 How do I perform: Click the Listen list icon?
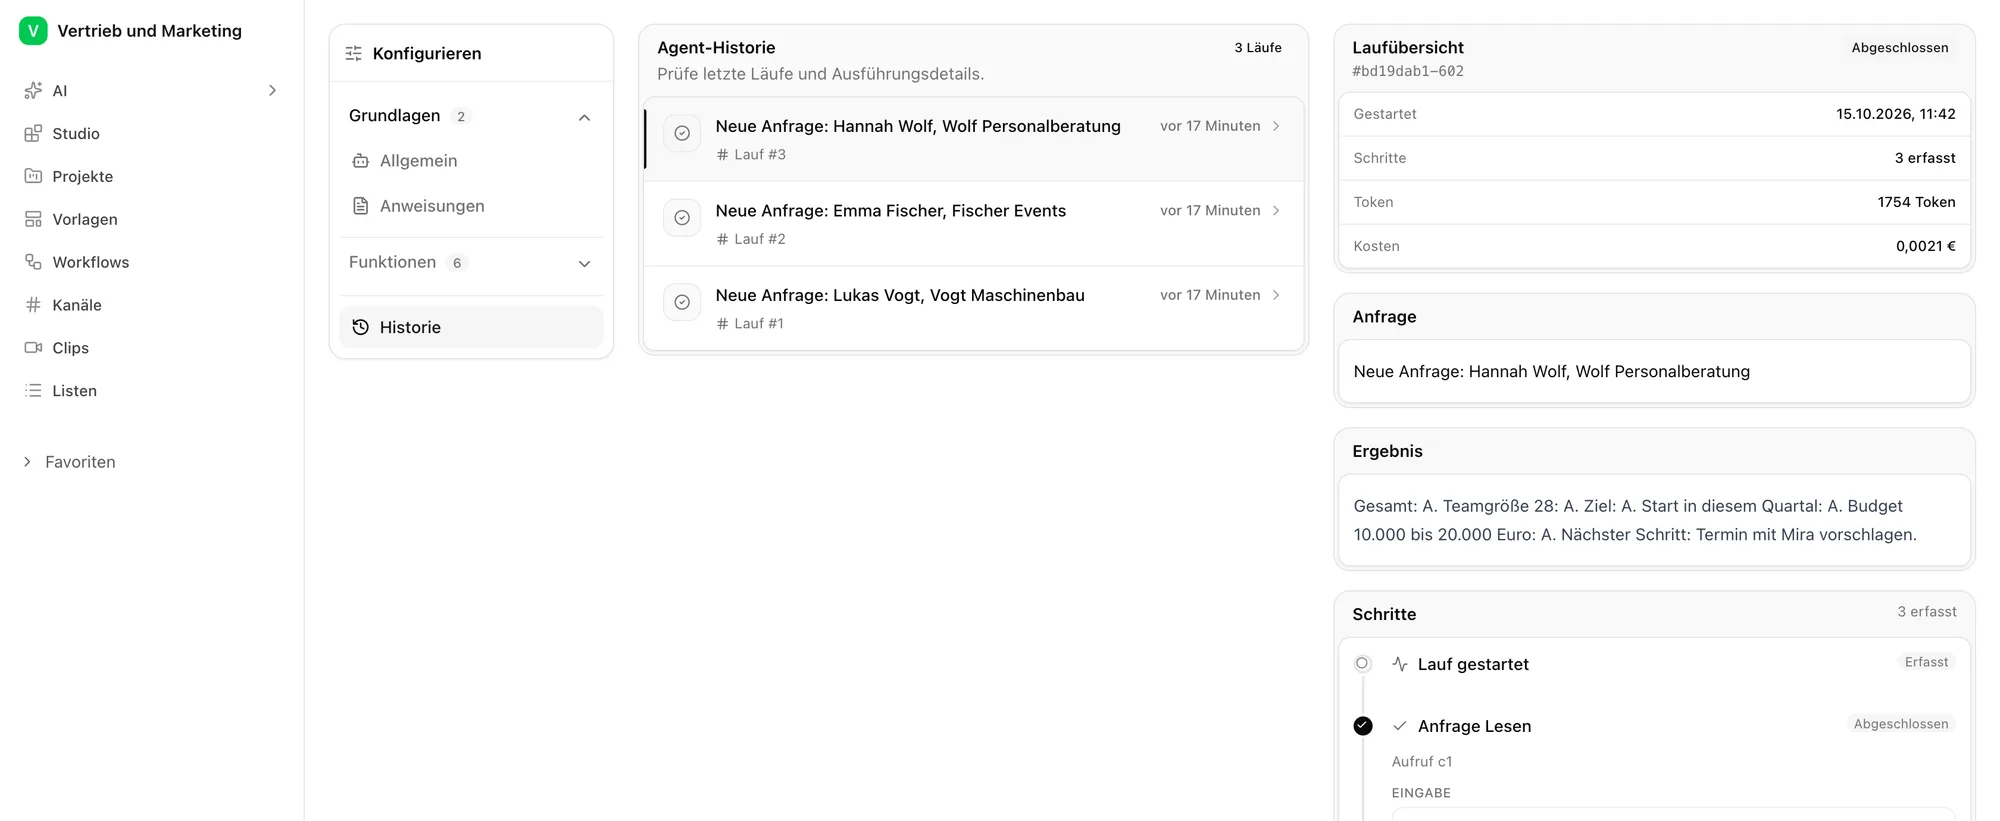33,391
